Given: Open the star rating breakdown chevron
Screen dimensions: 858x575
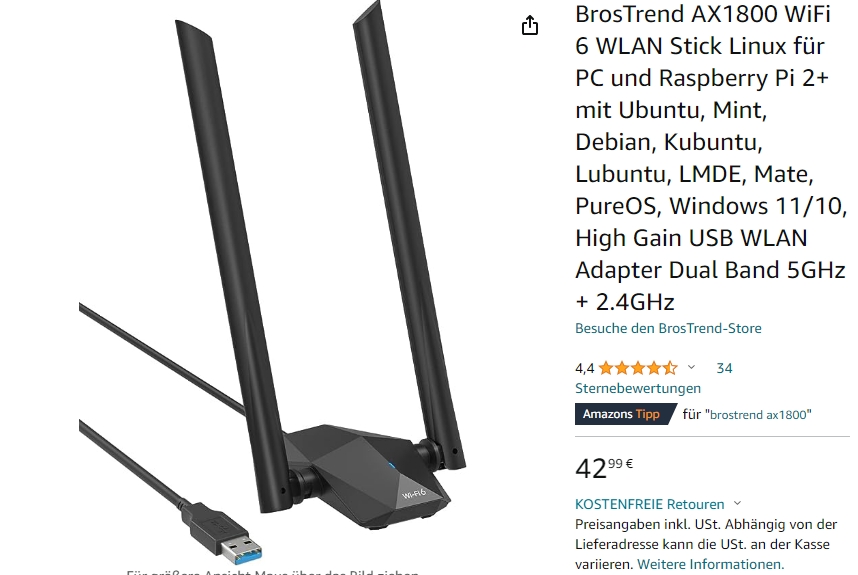Looking at the screenshot, I should [691, 367].
